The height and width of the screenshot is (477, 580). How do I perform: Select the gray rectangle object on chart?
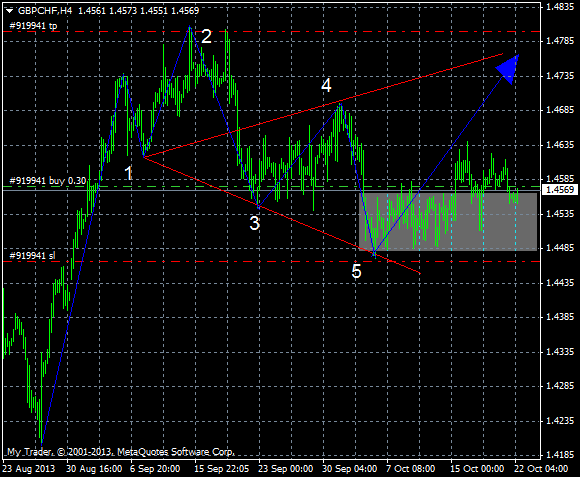(x=448, y=221)
